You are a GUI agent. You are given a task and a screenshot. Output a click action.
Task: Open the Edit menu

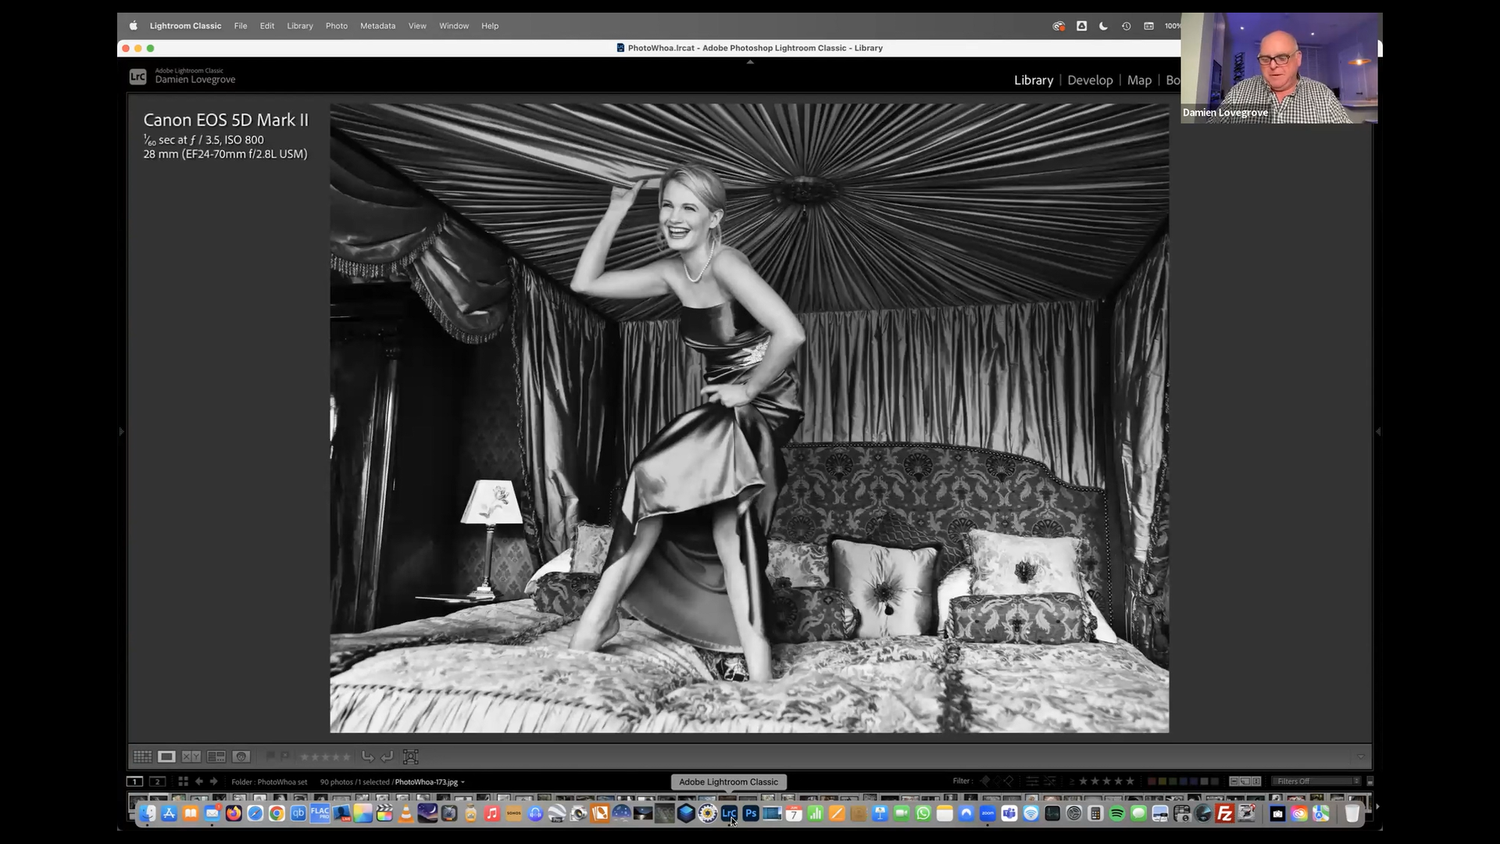point(267,26)
